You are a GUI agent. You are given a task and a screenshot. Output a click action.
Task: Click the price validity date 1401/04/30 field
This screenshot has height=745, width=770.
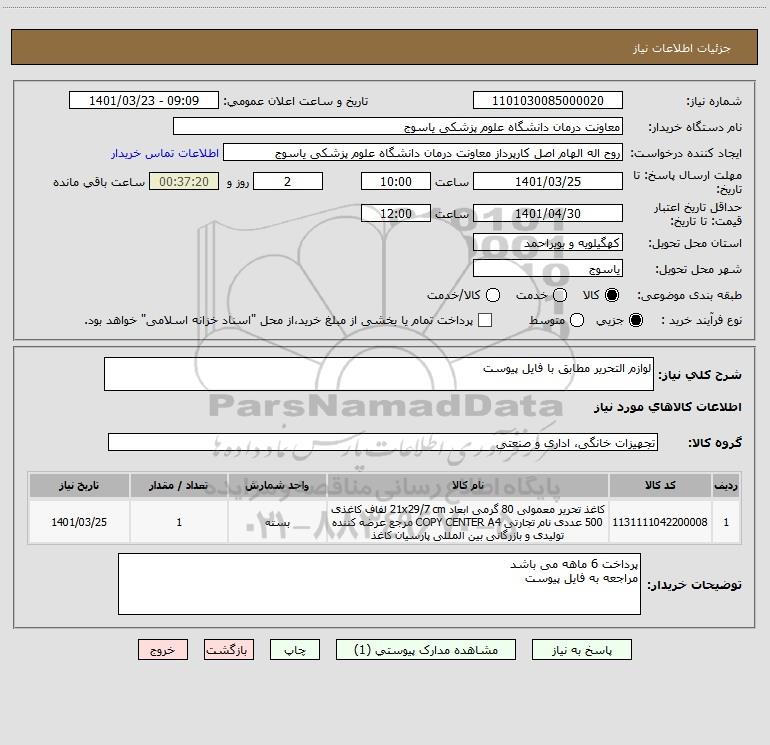pos(548,213)
